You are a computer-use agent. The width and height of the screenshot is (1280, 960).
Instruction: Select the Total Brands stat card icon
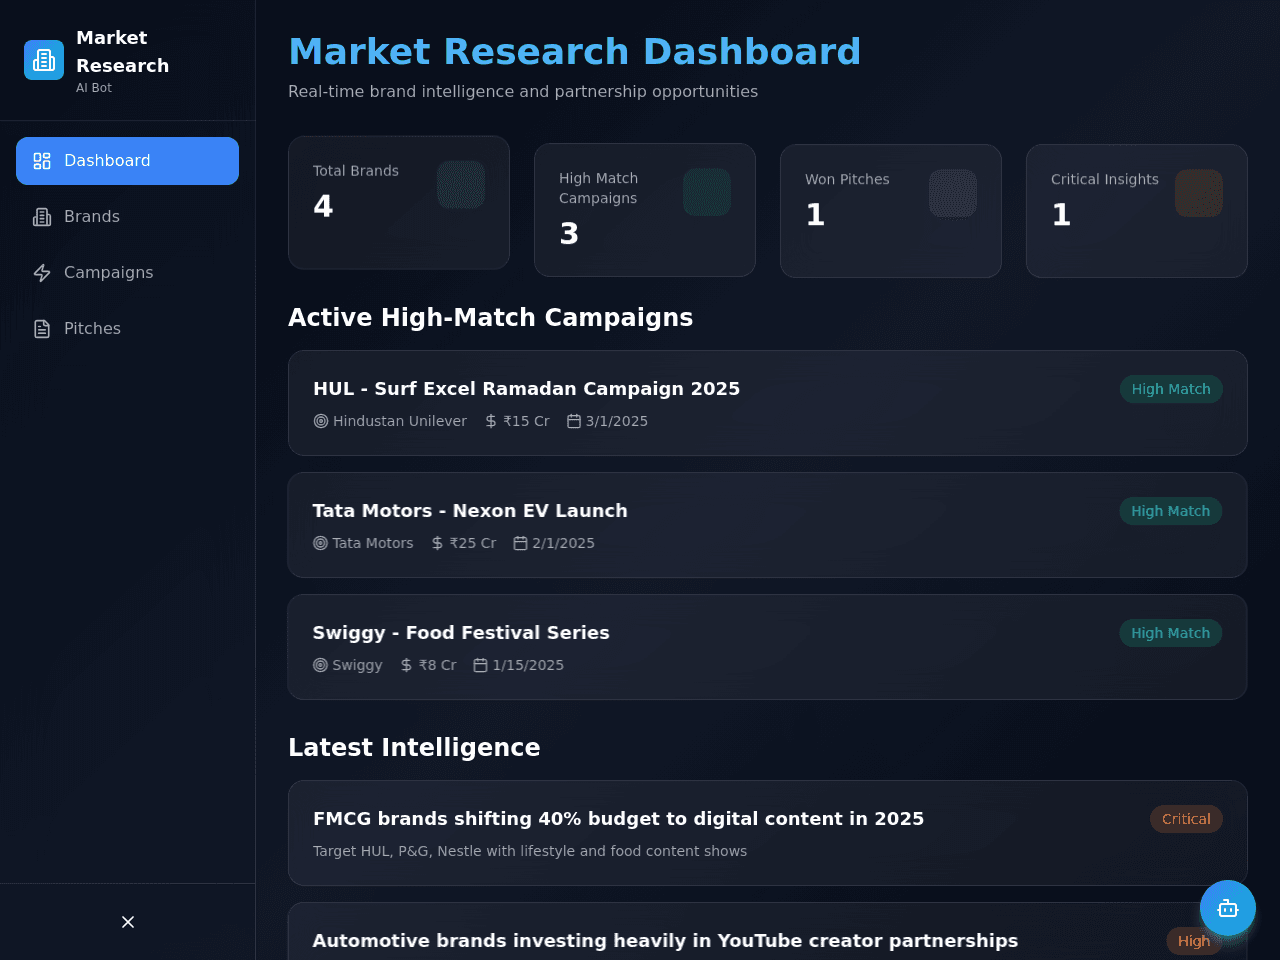(x=461, y=185)
